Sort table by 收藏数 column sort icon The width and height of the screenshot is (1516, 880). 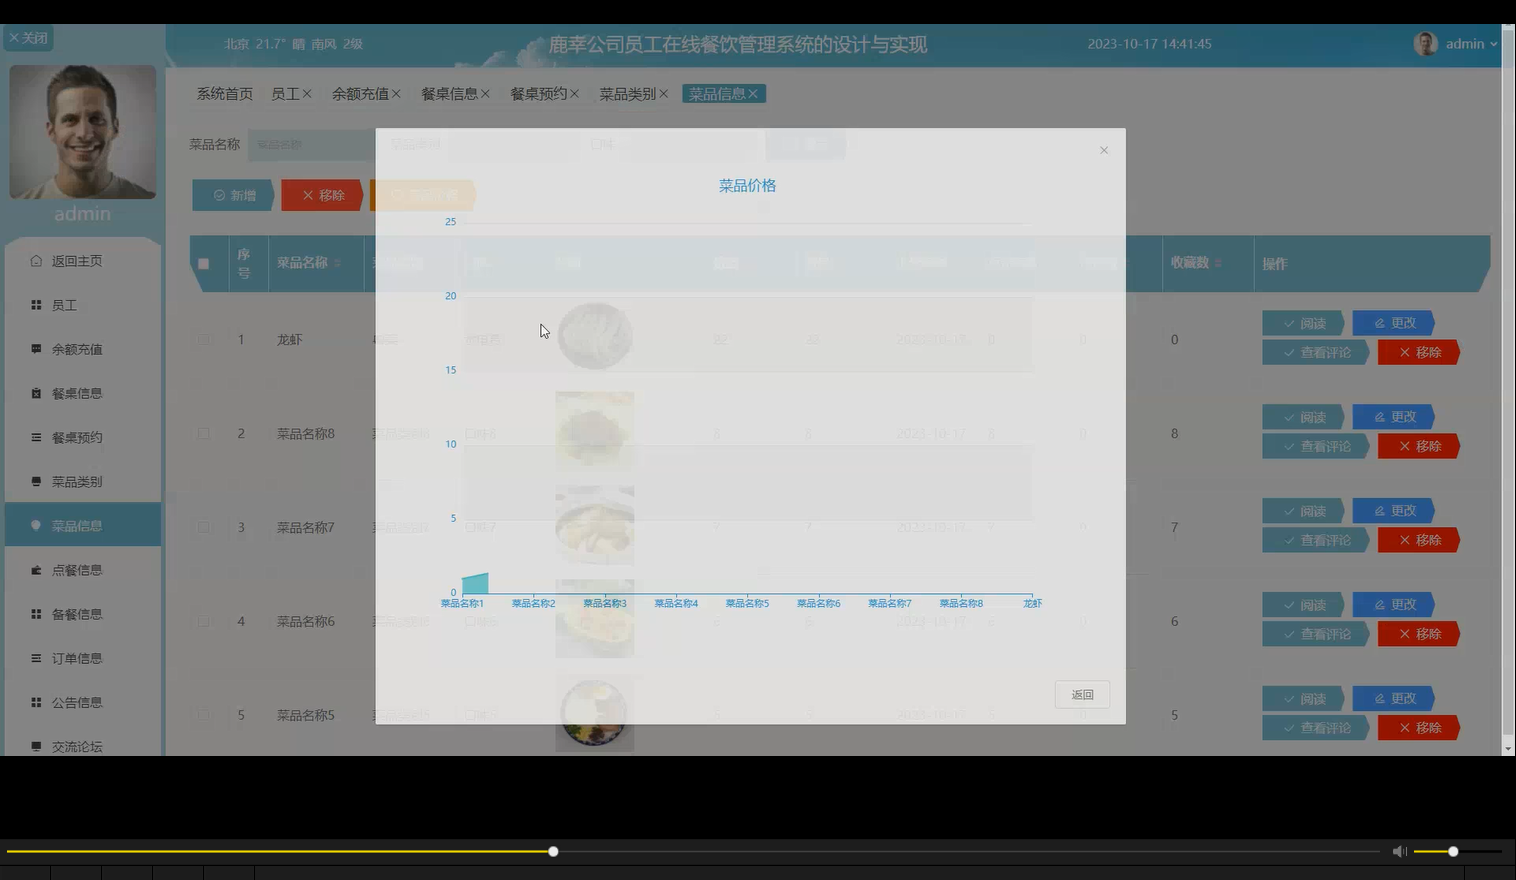point(1218,263)
